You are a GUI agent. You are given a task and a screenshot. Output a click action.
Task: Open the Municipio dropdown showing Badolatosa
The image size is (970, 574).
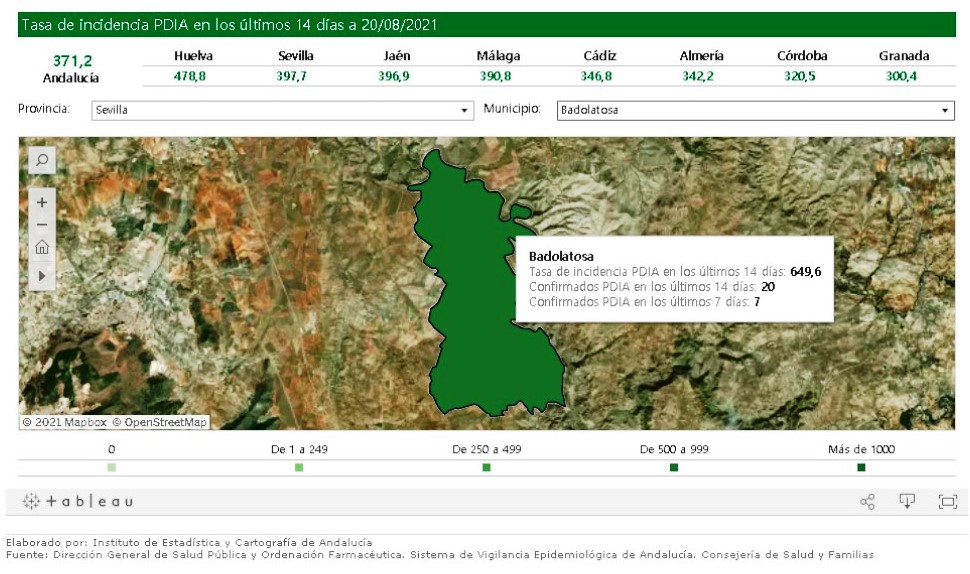coord(755,110)
